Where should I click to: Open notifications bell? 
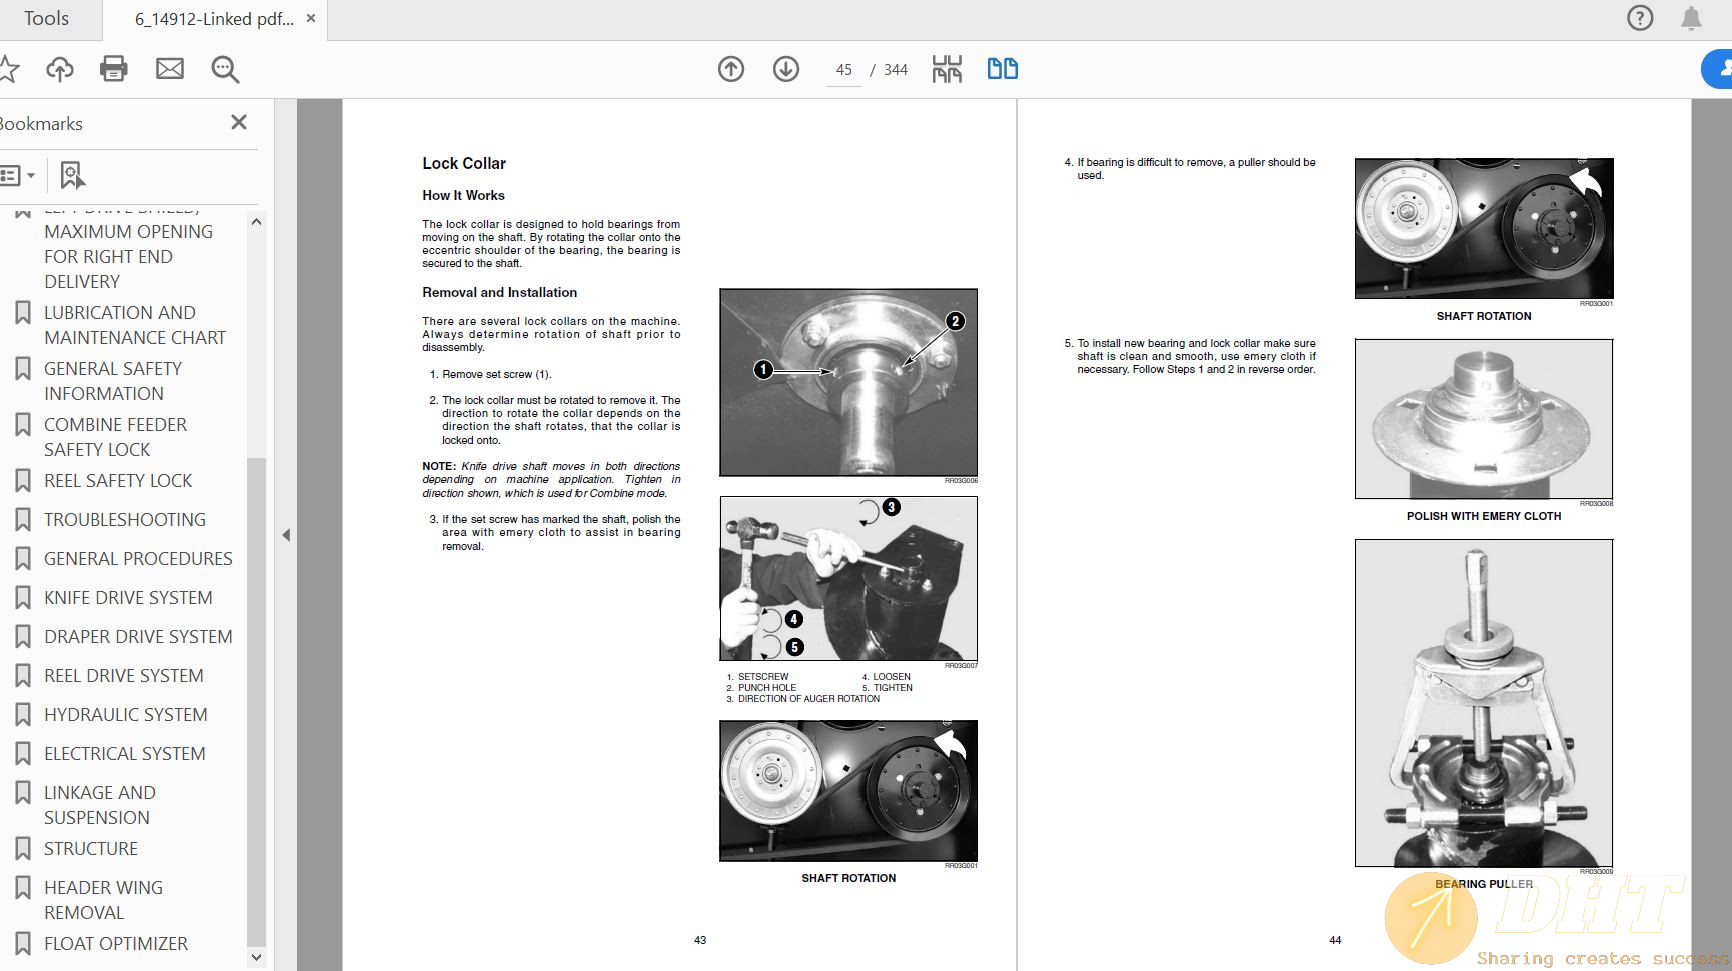pyautogui.click(x=1691, y=18)
